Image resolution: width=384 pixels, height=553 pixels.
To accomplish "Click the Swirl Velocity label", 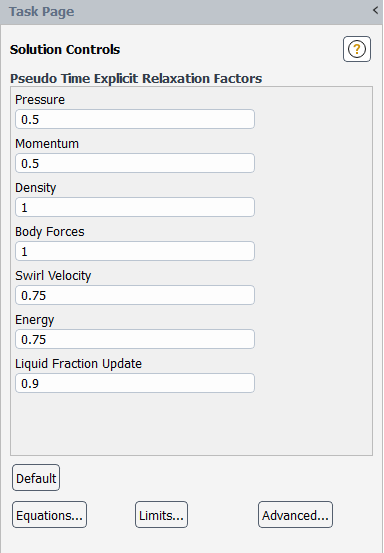I will [53, 276].
